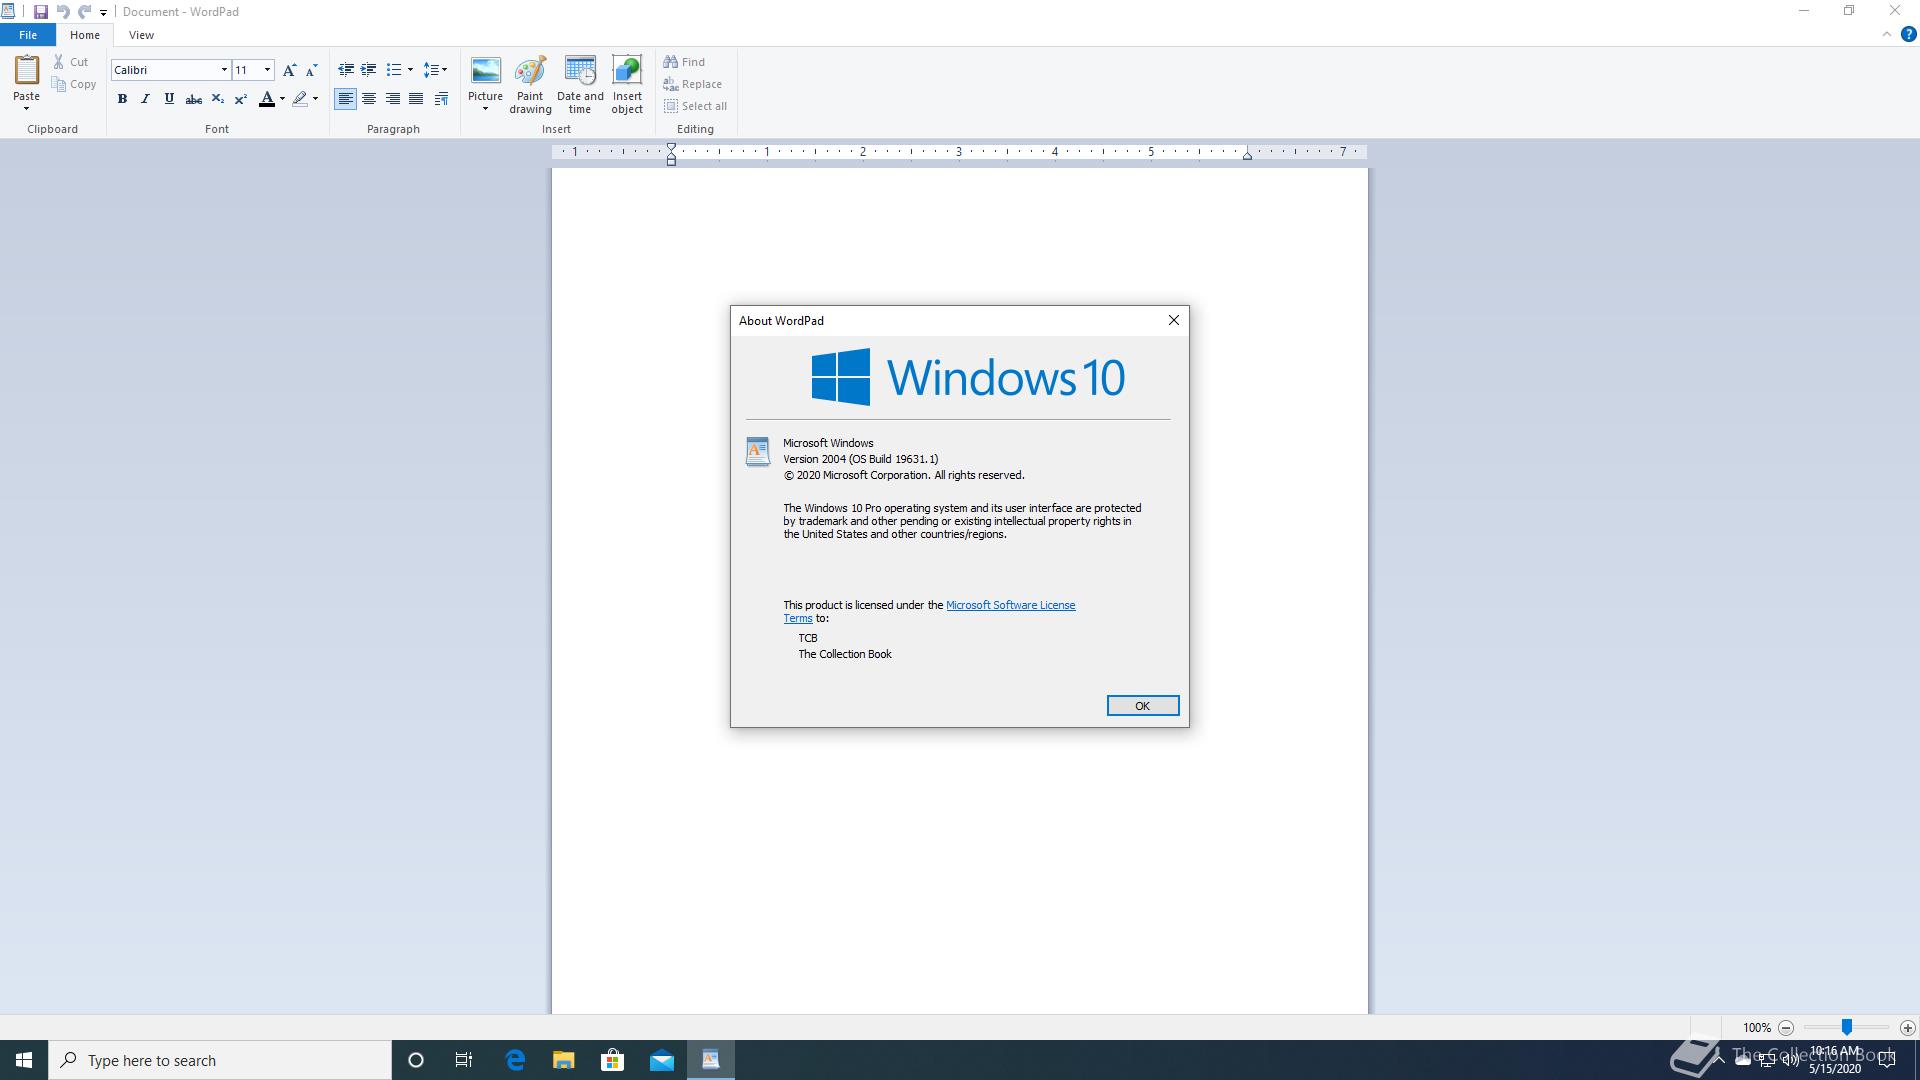Screen dimensions: 1920x1080
Task: Toggle Italic formatting
Action: 146,99
